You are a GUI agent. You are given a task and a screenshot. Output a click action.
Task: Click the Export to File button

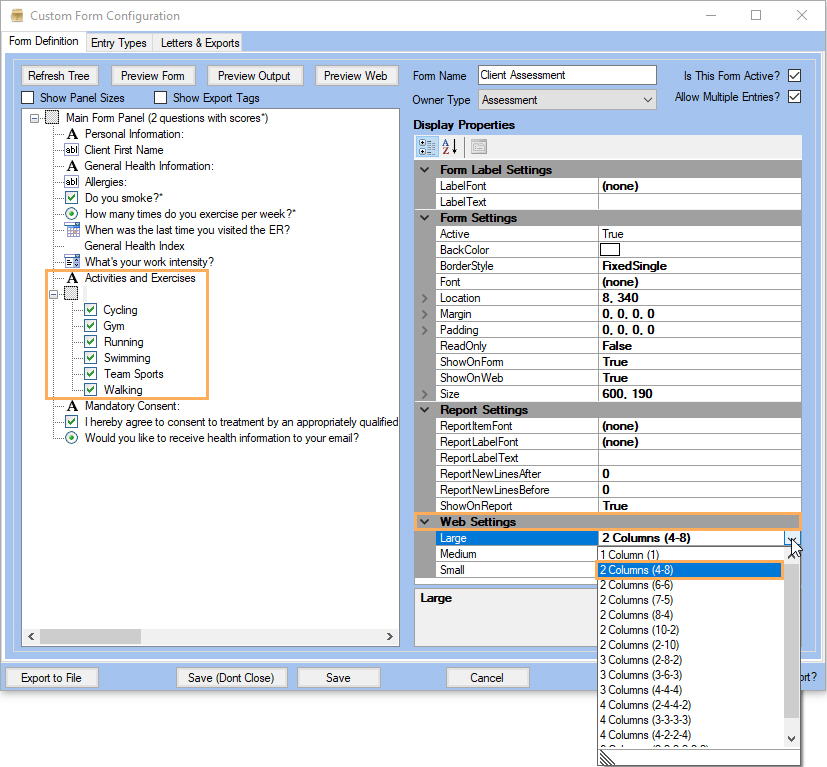point(51,678)
